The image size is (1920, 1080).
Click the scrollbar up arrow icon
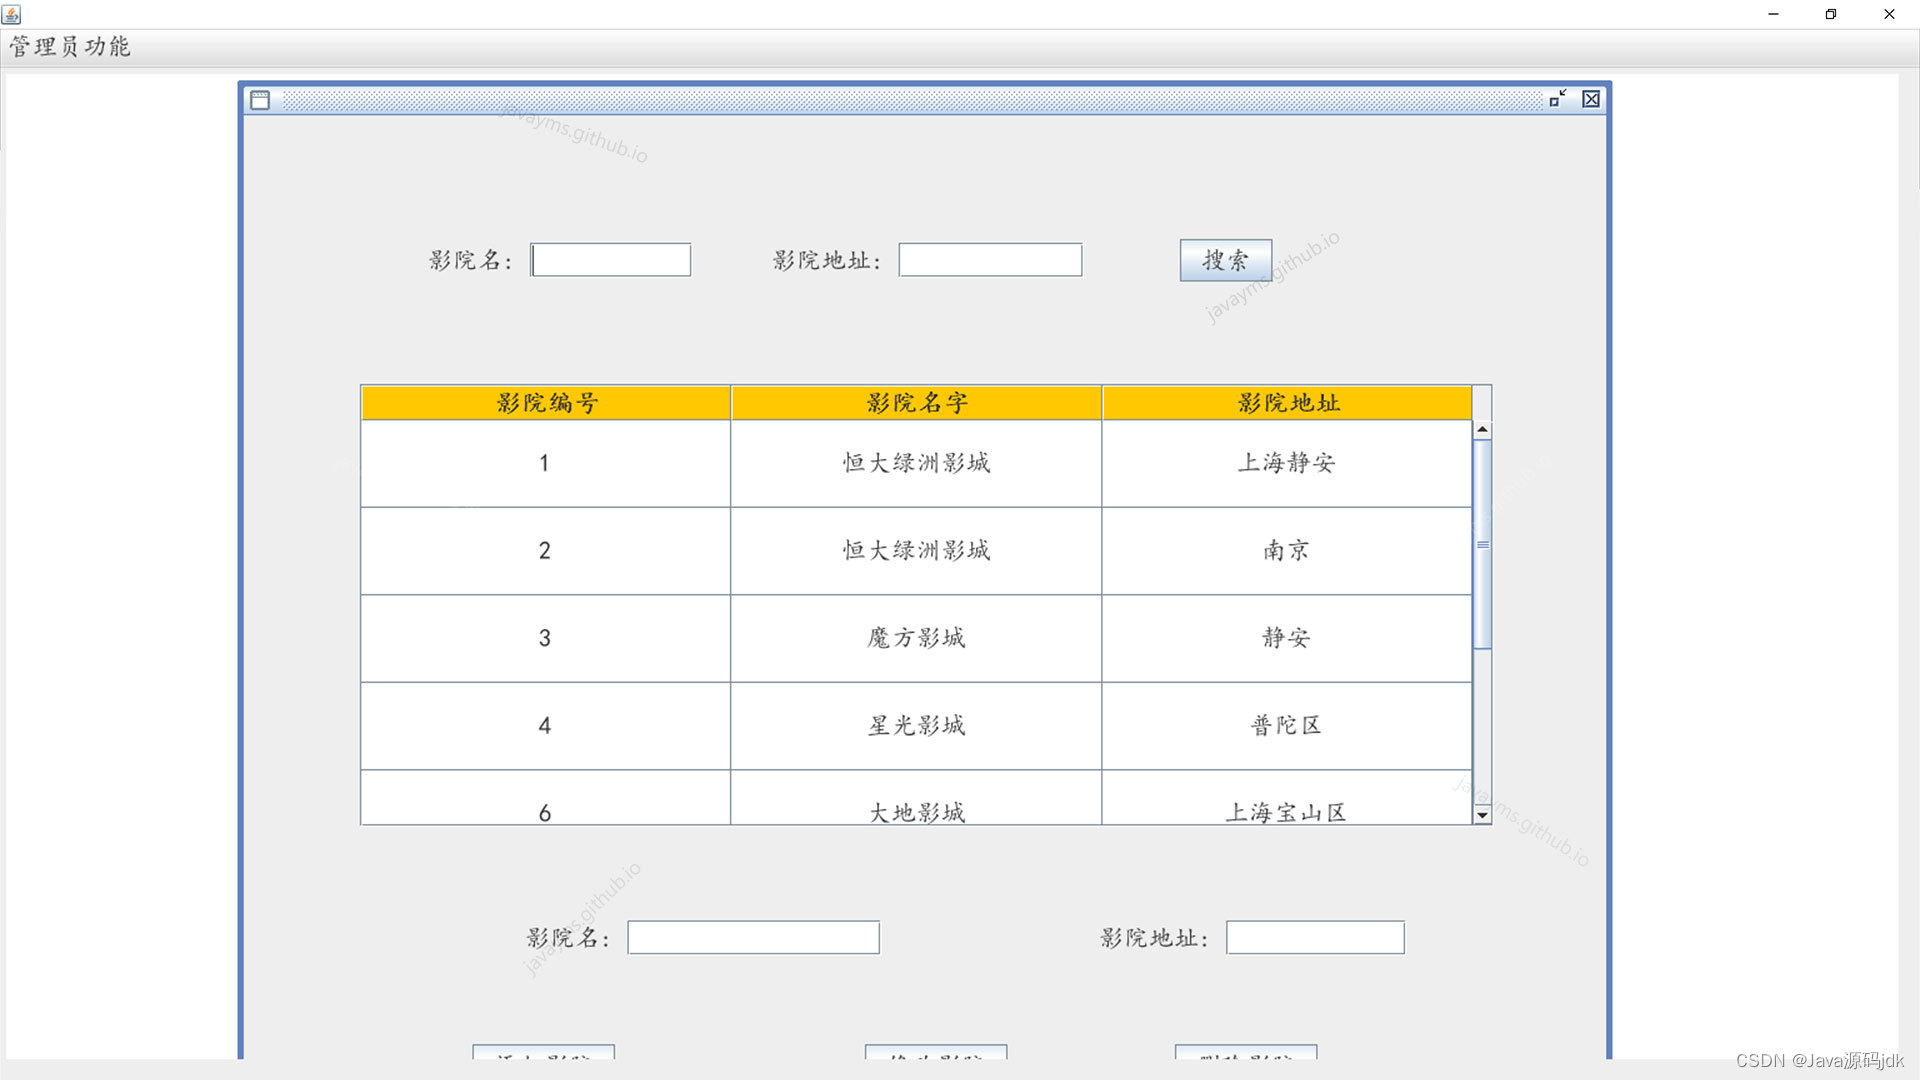pos(1481,428)
